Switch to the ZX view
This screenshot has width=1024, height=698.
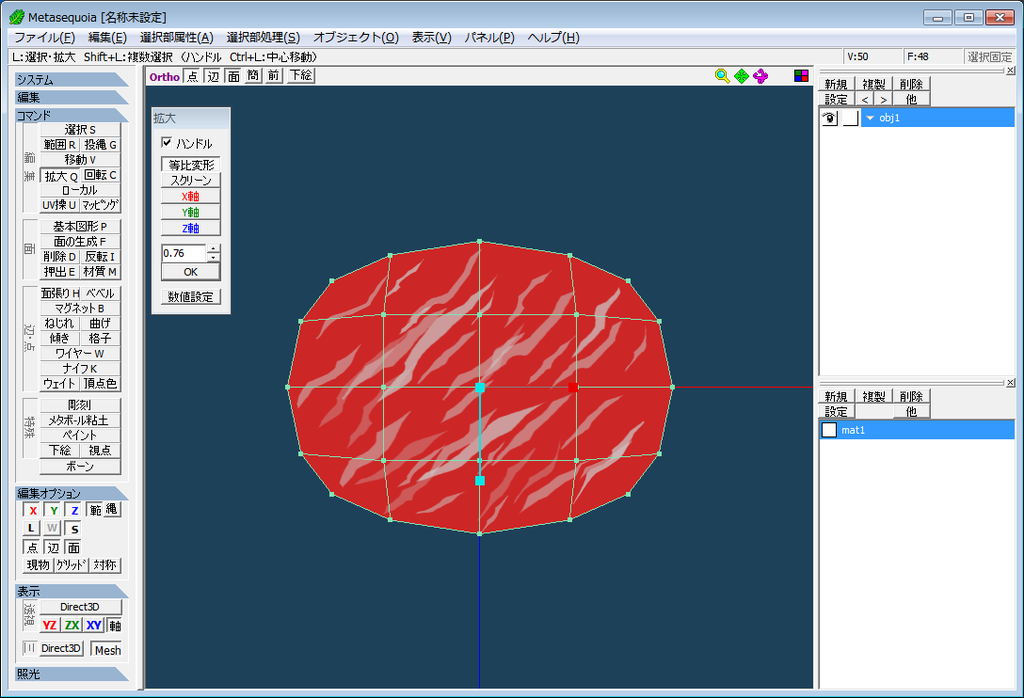tap(72, 625)
